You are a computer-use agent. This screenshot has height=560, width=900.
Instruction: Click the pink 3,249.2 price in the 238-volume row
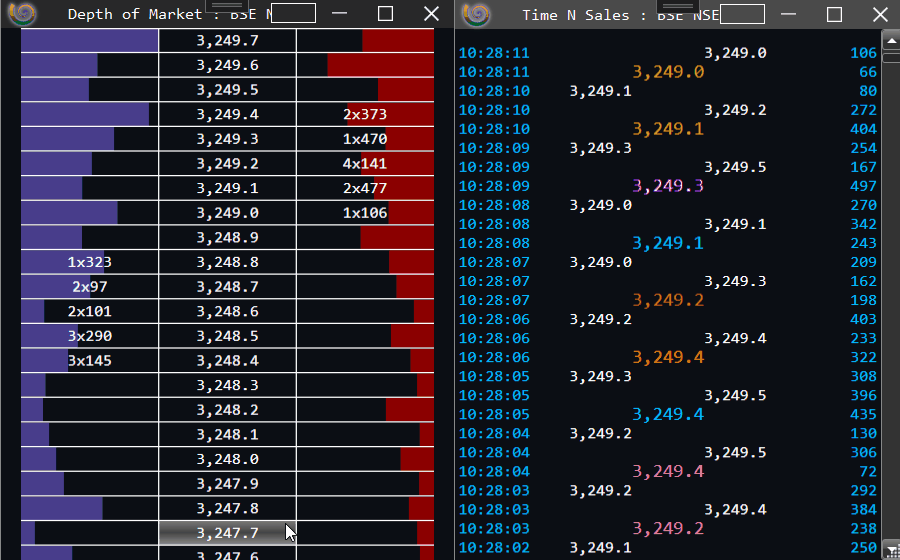(x=668, y=528)
